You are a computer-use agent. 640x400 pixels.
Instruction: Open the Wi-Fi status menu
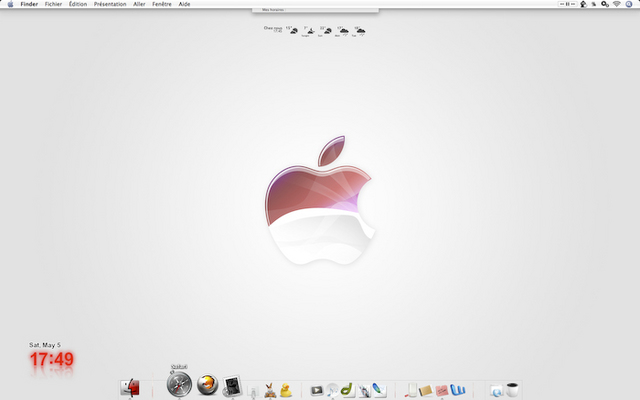(x=617, y=4)
